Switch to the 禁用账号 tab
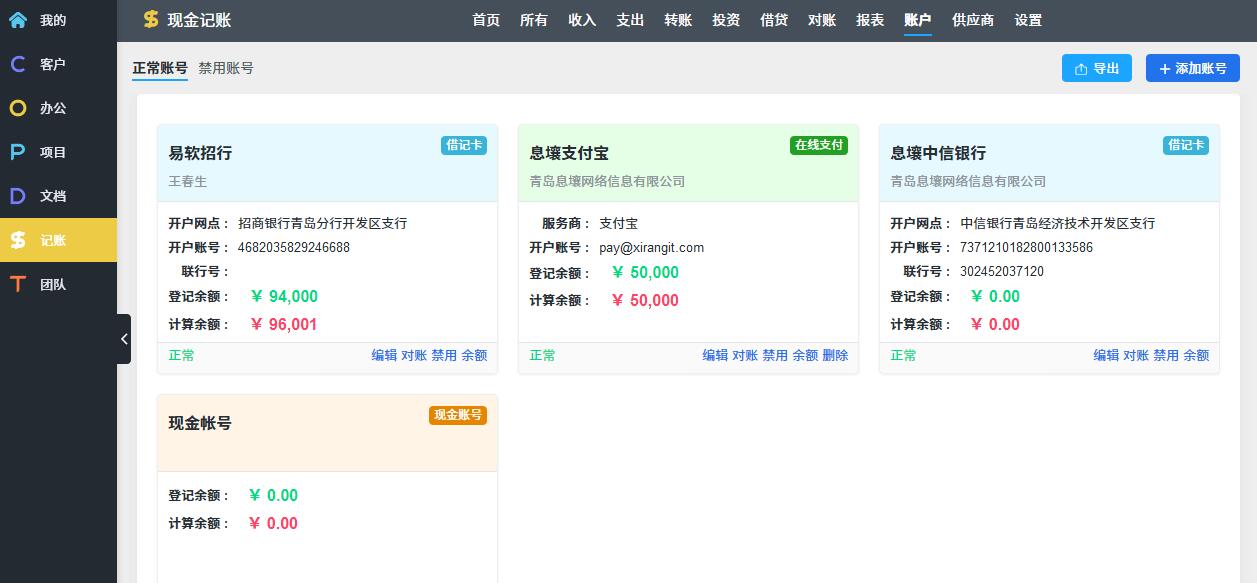 226,68
